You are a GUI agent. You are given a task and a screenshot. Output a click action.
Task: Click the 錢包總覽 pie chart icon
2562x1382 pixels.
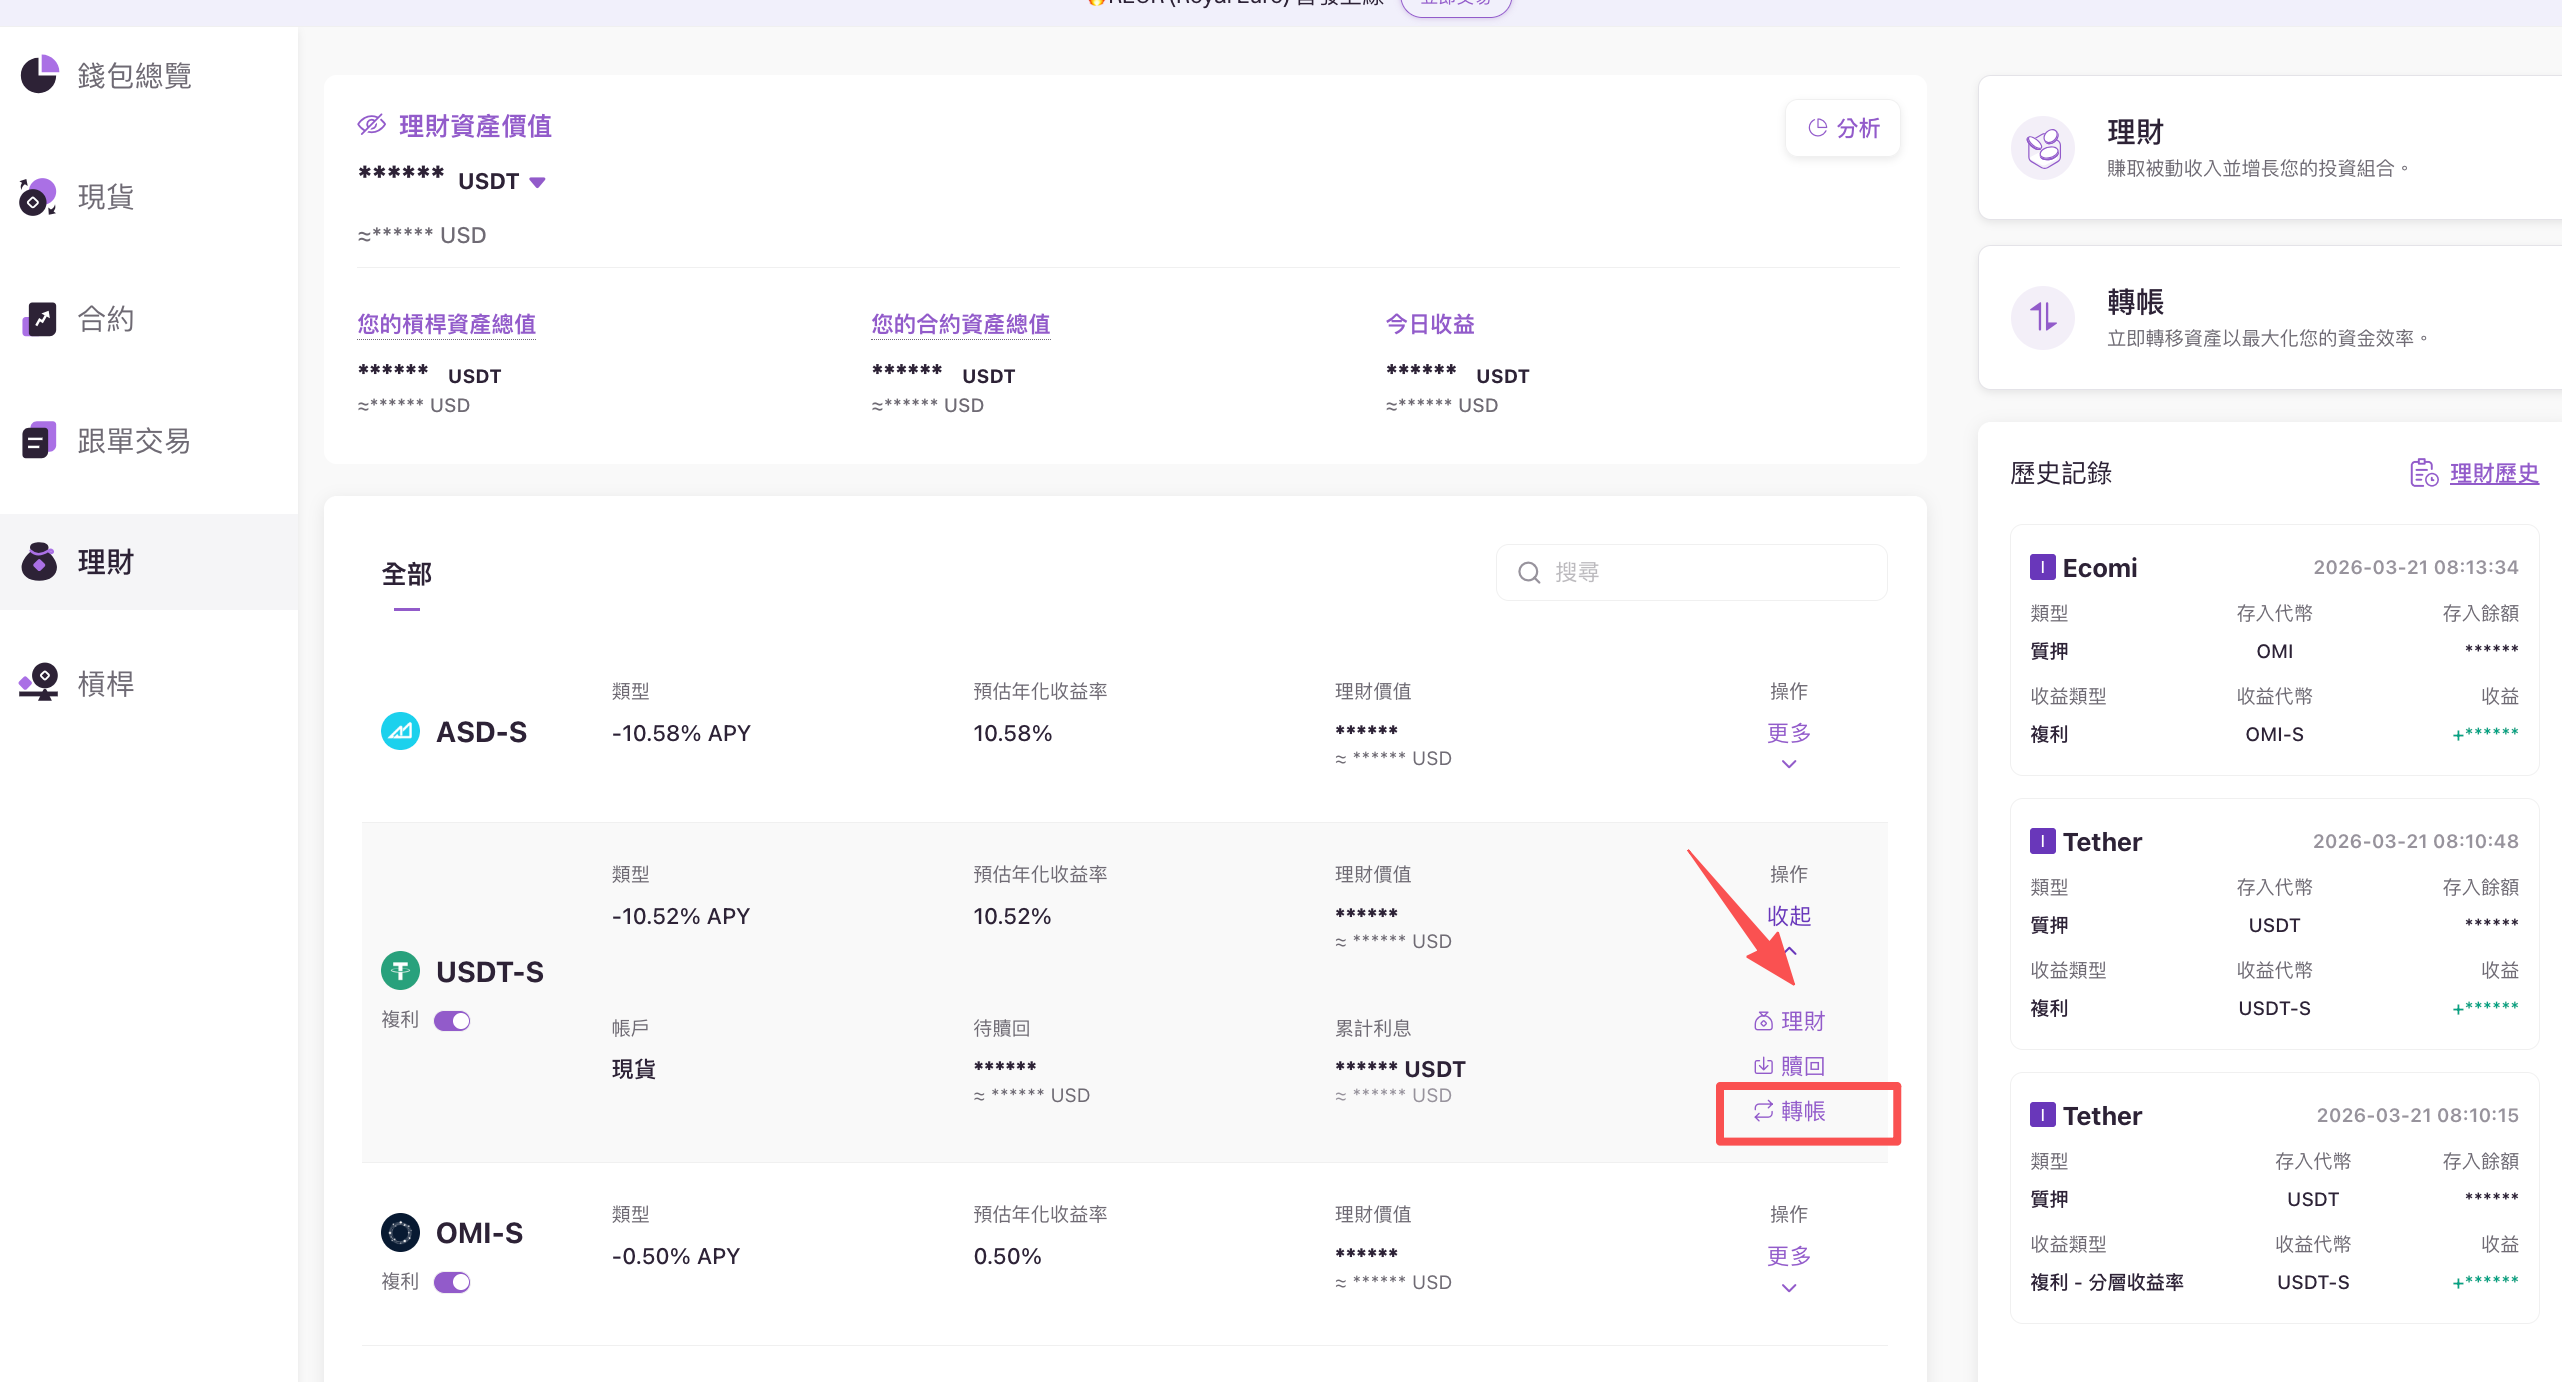click(39, 75)
